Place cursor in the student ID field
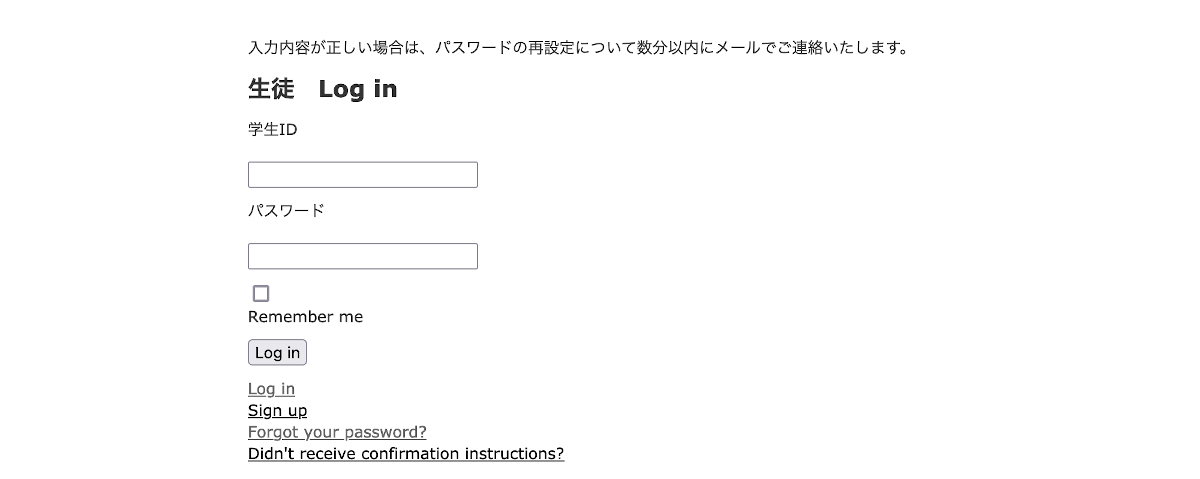The width and height of the screenshot is (1200, 479). point(362,175)
